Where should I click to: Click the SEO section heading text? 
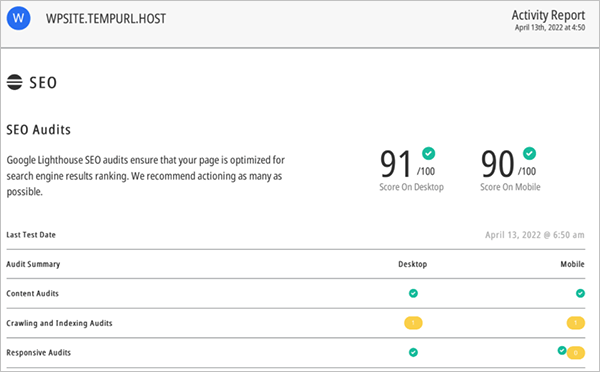point(43,83)
